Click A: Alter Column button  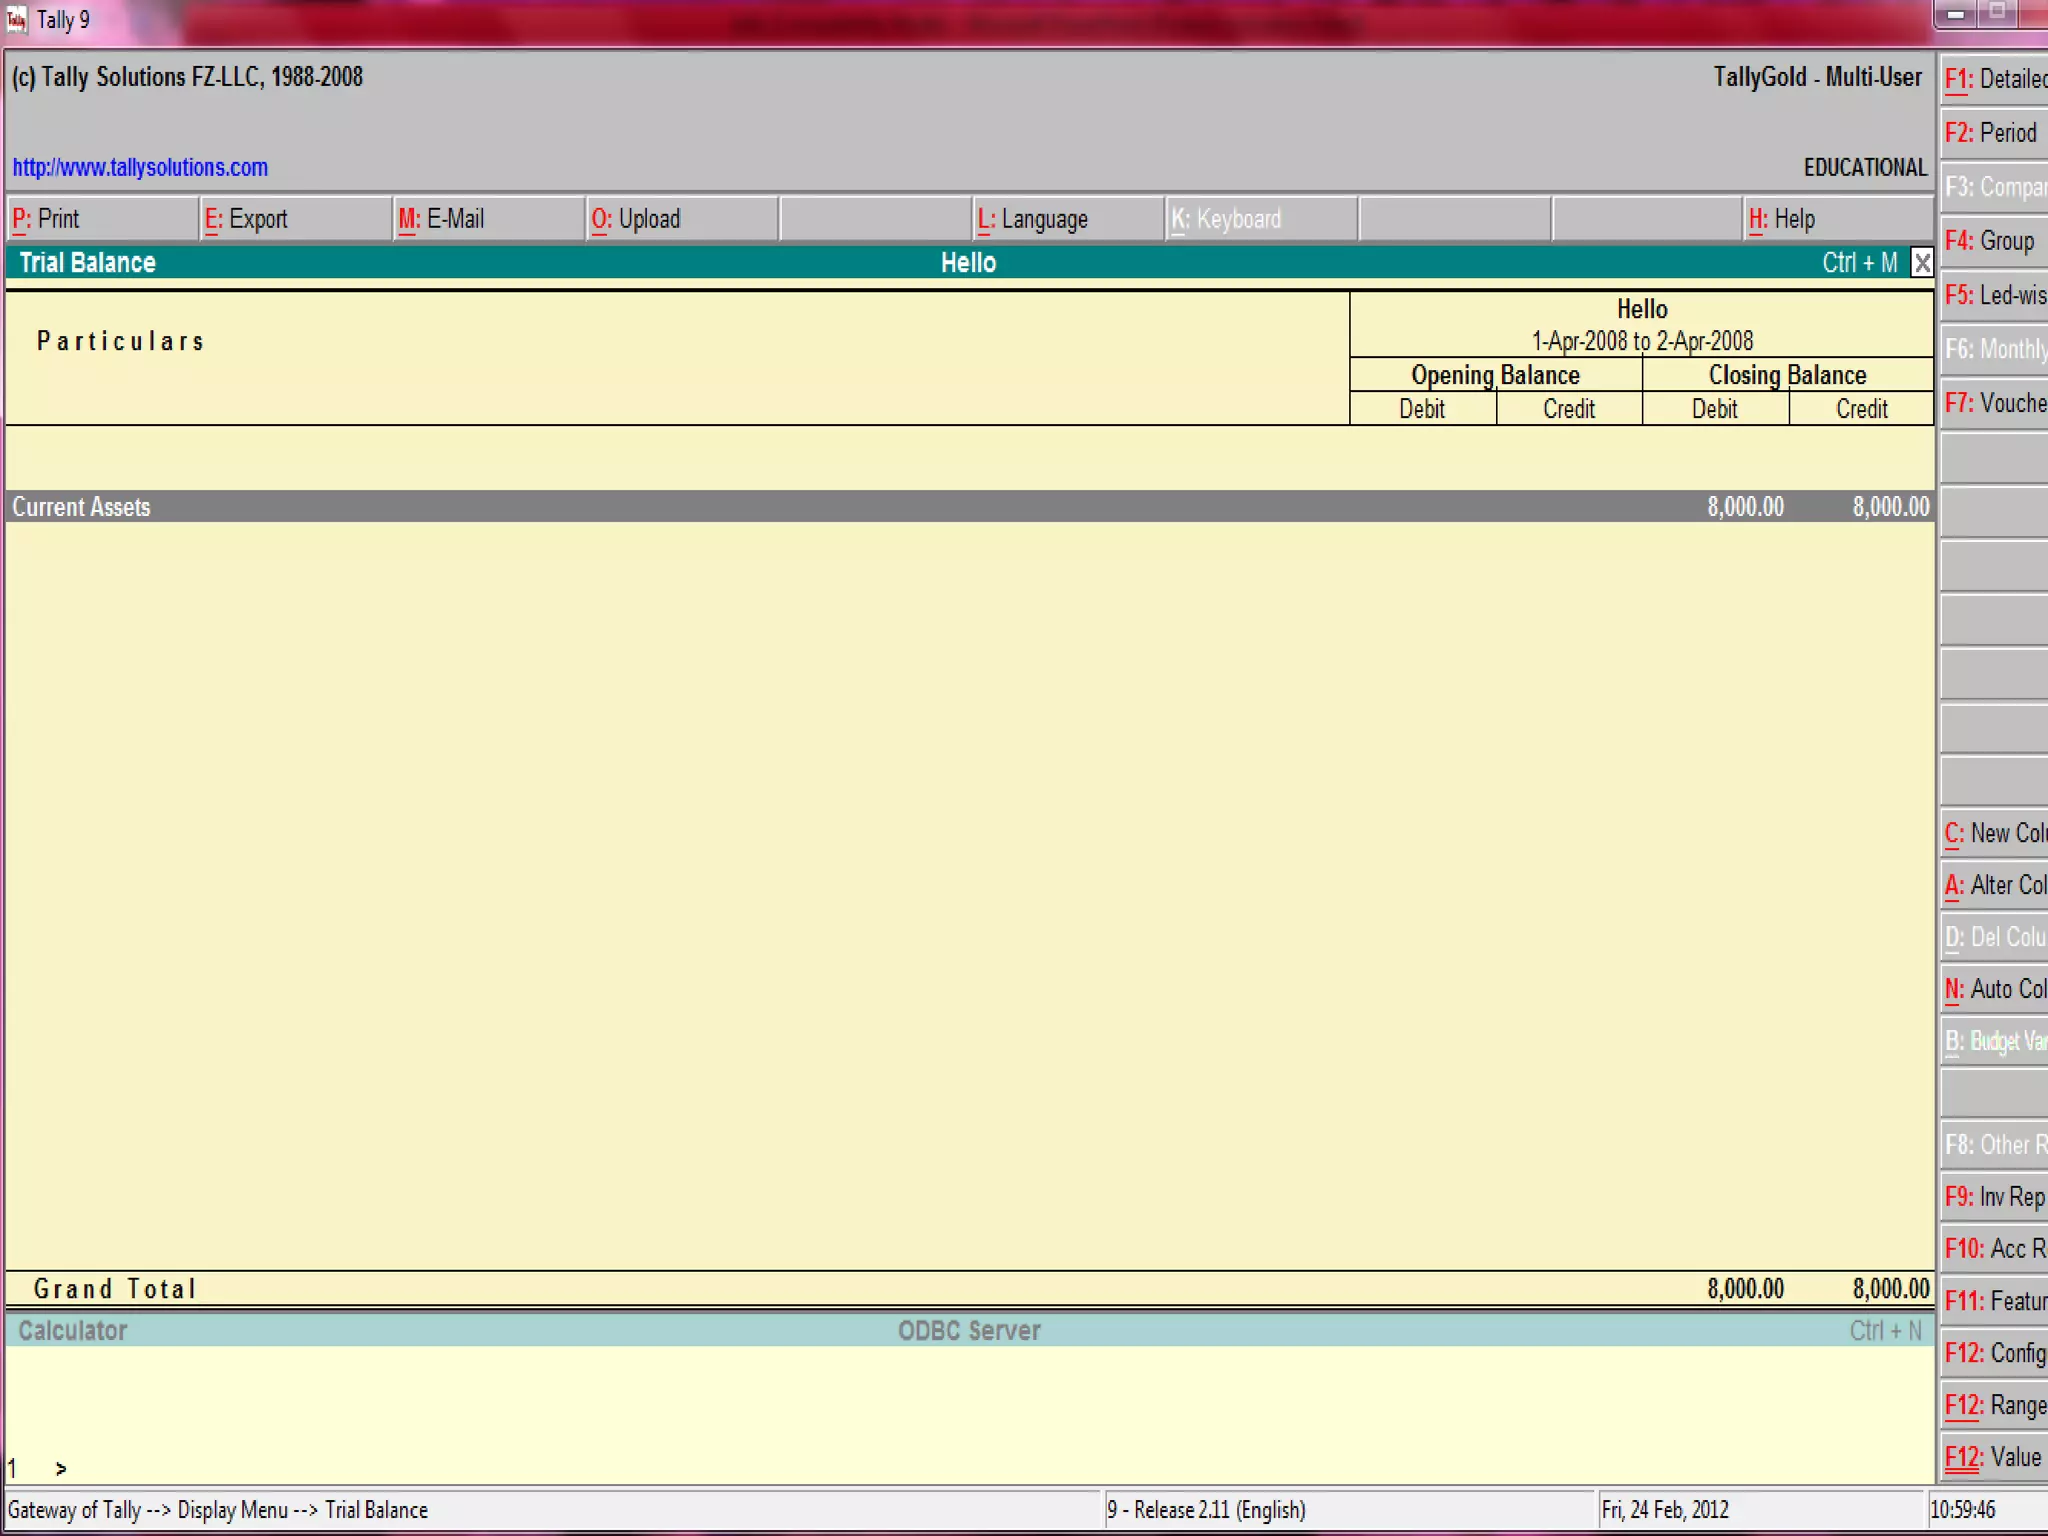(1994, 885)
